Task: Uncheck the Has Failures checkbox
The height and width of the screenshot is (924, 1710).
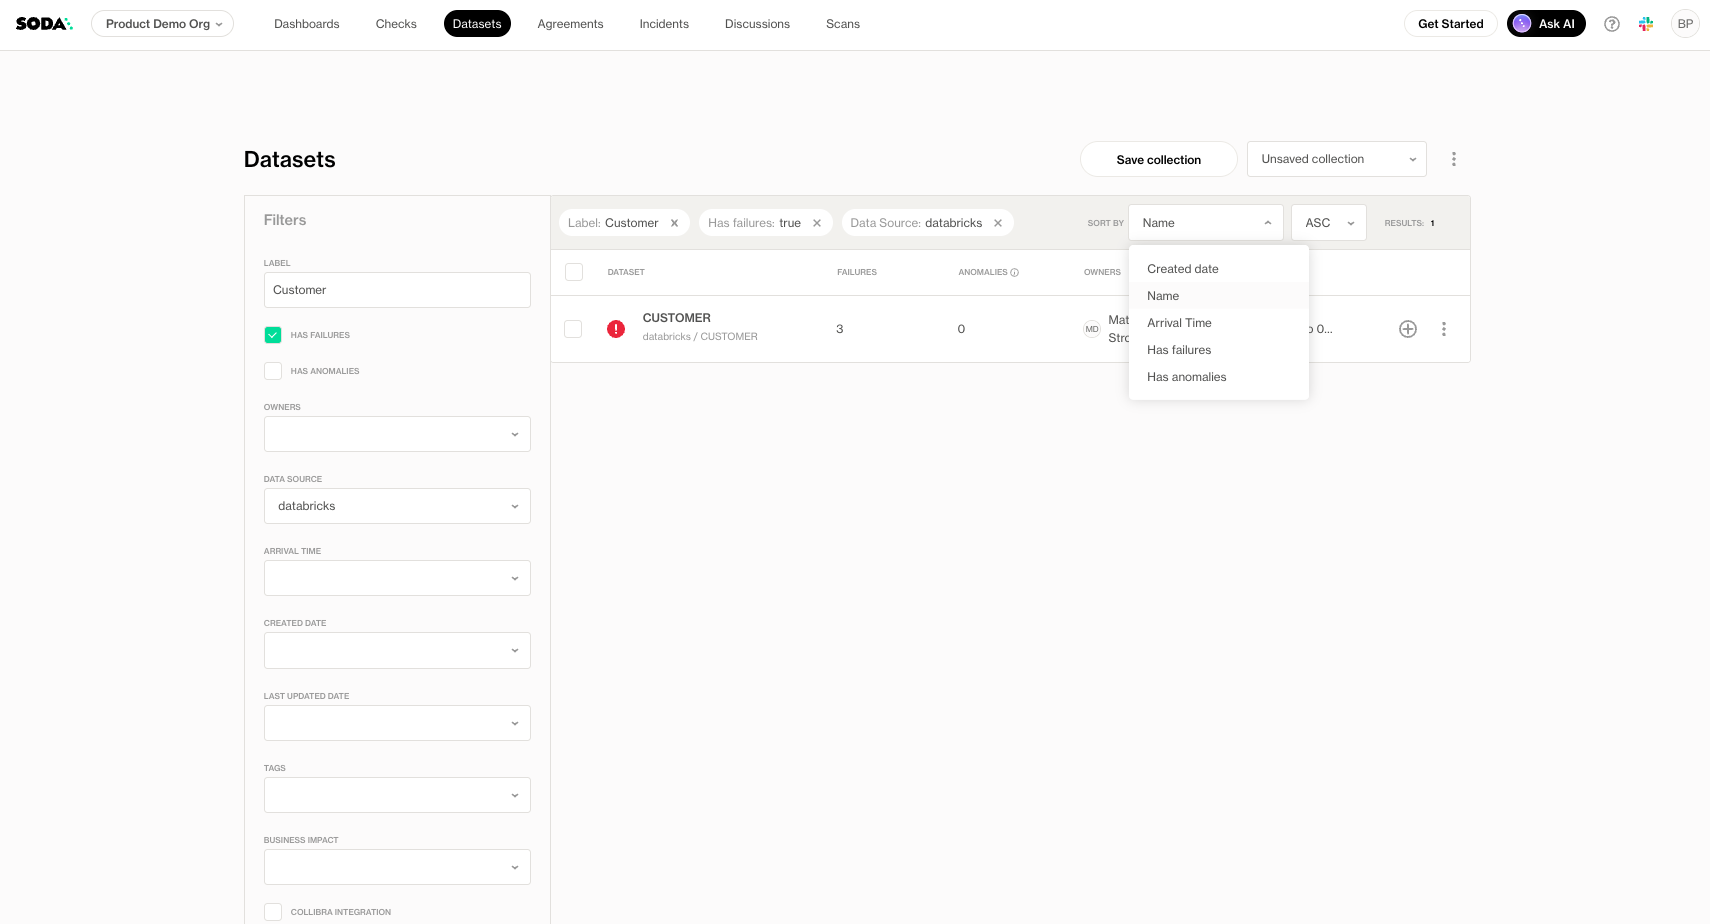Action: [x=273, y=335]
